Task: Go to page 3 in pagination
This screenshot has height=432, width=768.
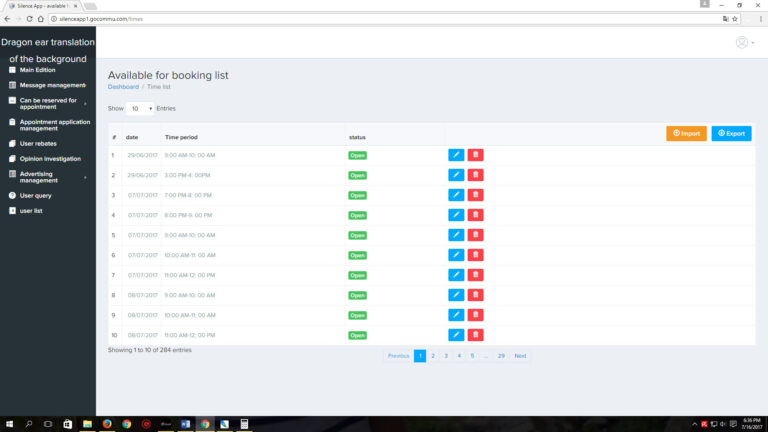Action: coord(446,356)
